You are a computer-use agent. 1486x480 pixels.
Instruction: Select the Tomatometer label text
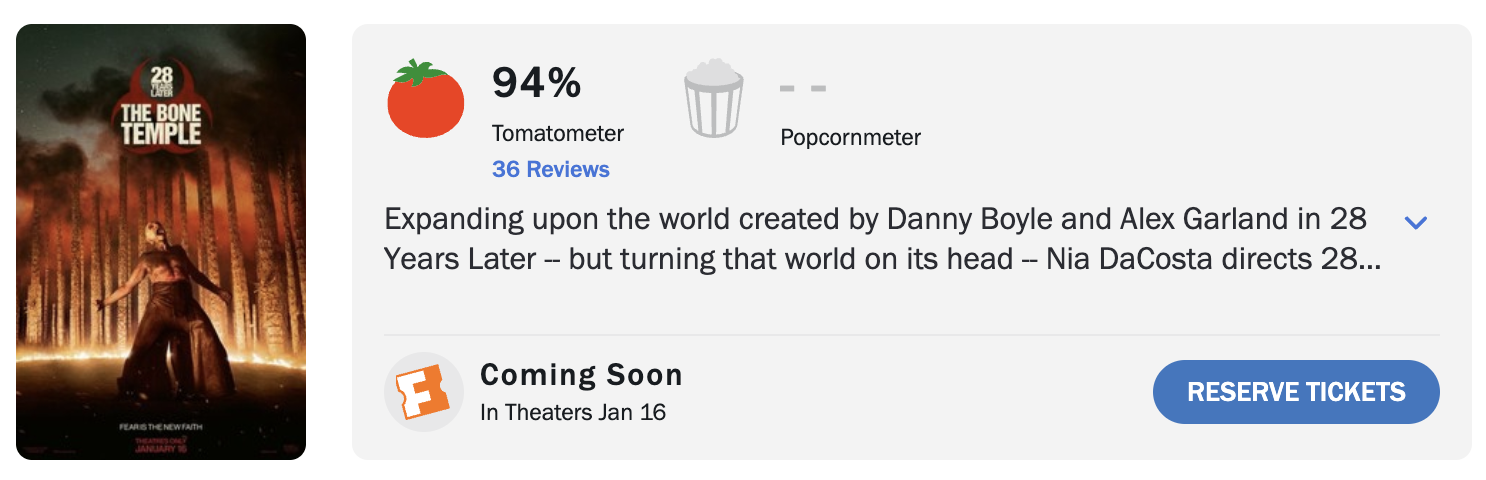click(x=557, y=133)
